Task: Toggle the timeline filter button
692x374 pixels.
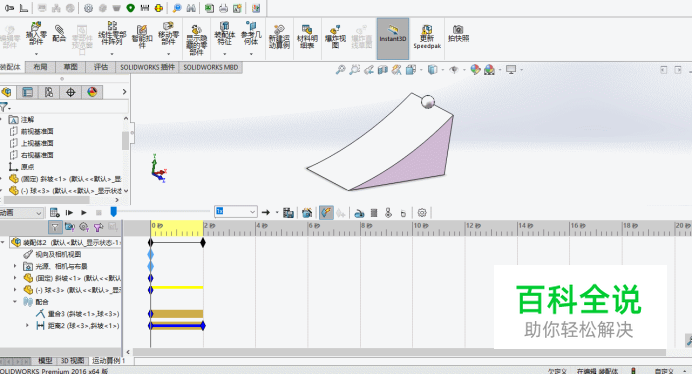Action: [x=55, y=227]
